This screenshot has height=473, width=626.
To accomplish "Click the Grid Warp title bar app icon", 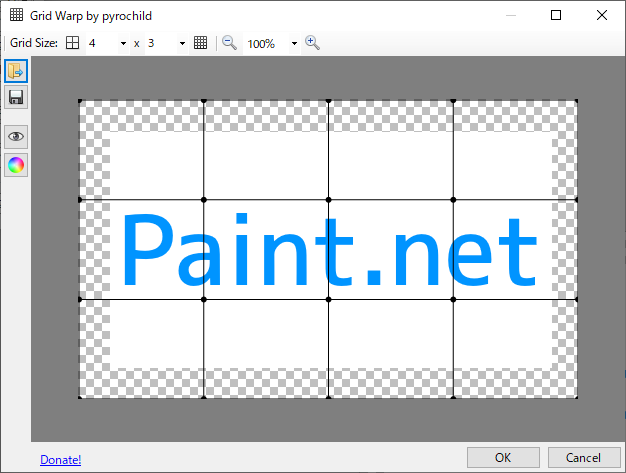I will 16,15.
